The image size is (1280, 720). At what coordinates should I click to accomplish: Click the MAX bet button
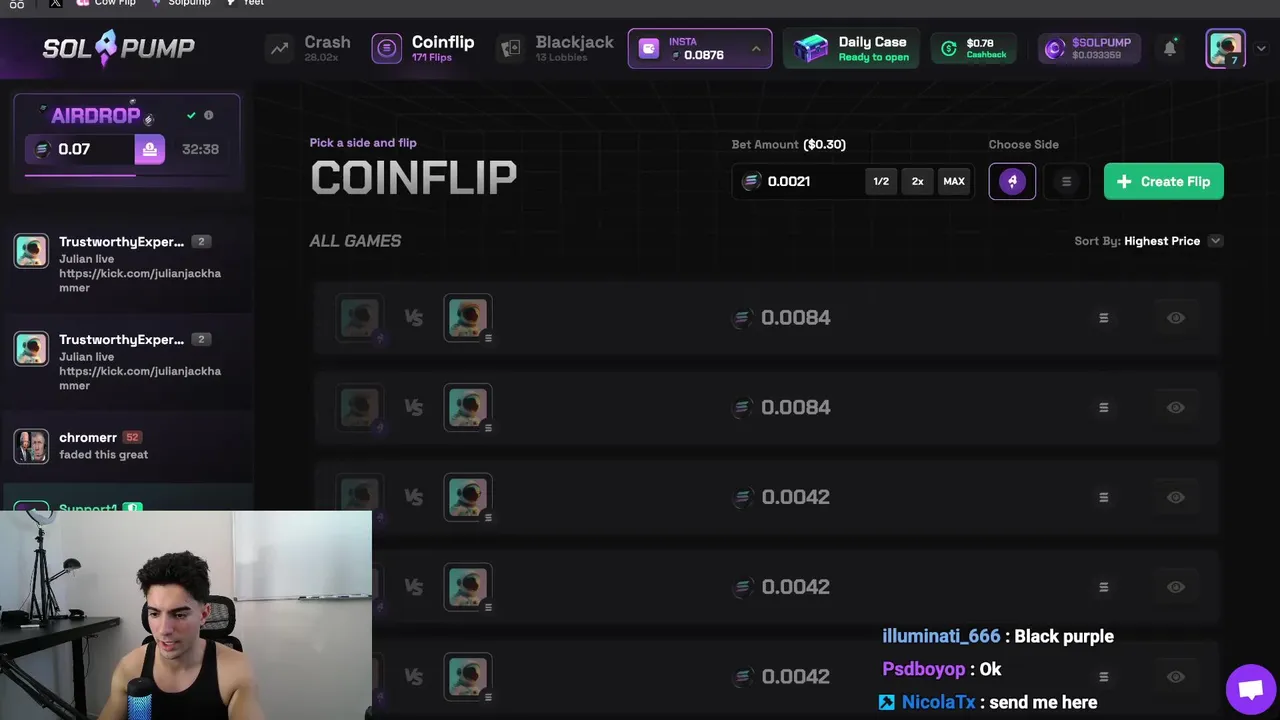click(x=954, y=181)
